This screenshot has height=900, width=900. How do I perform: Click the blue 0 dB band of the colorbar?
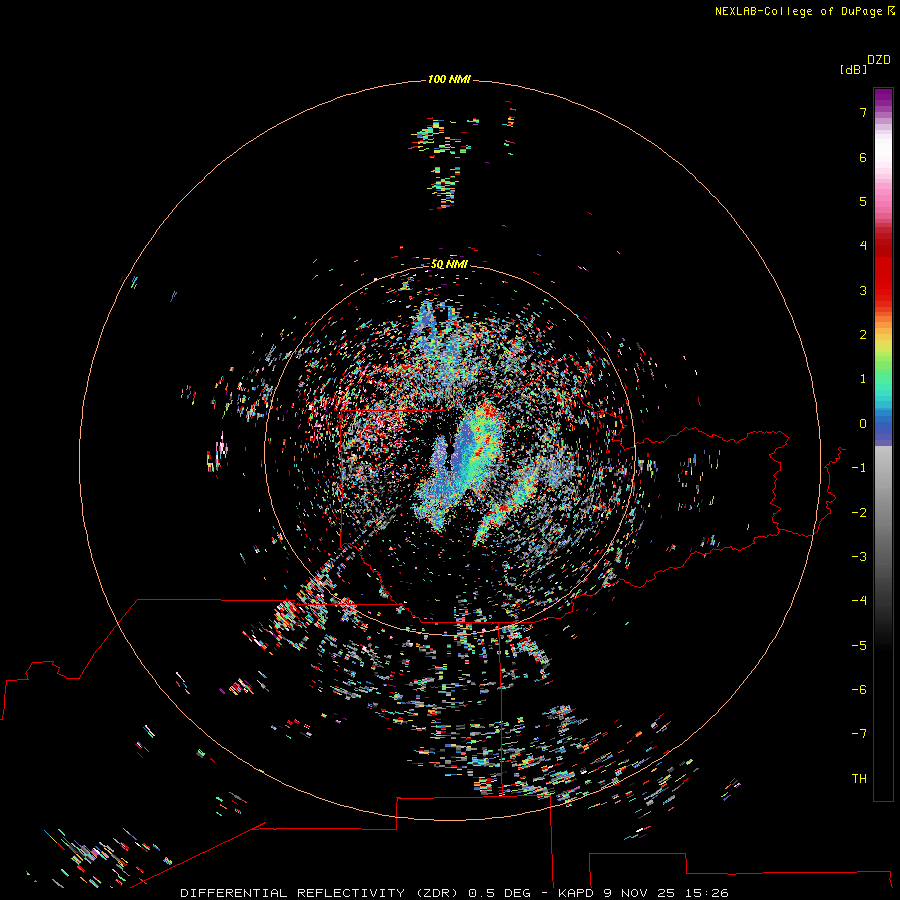pyautogui.click(x=883, y=425)
